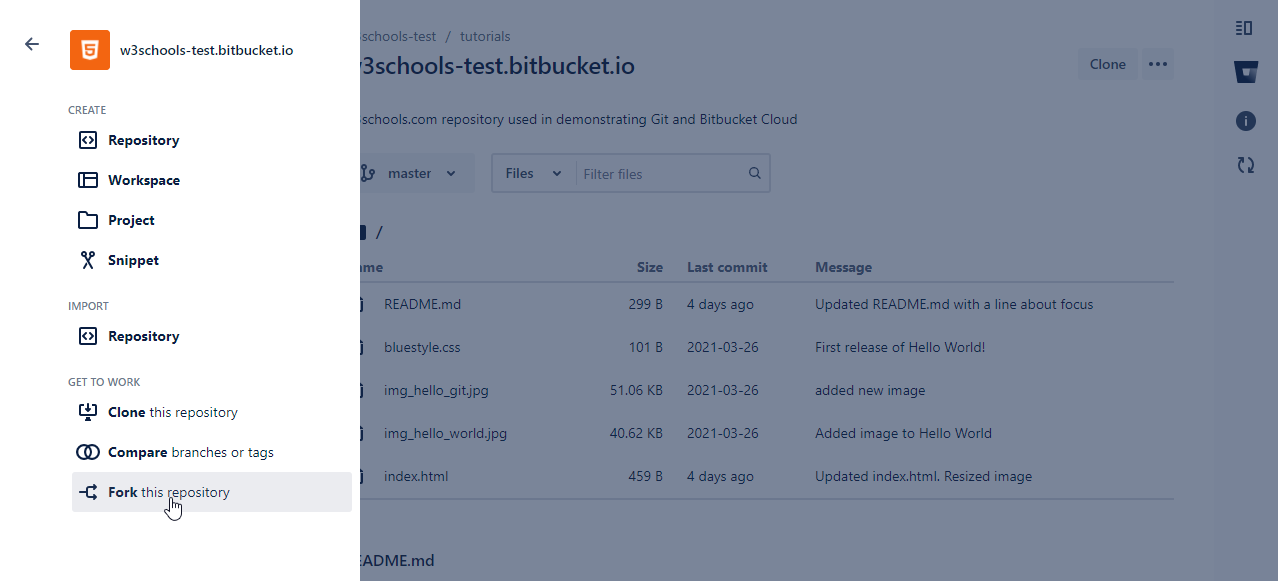Image resolution: width=1278 pixels, height=581 pixels.
Task: Click the Project folder icon
Action: point(88,220)
